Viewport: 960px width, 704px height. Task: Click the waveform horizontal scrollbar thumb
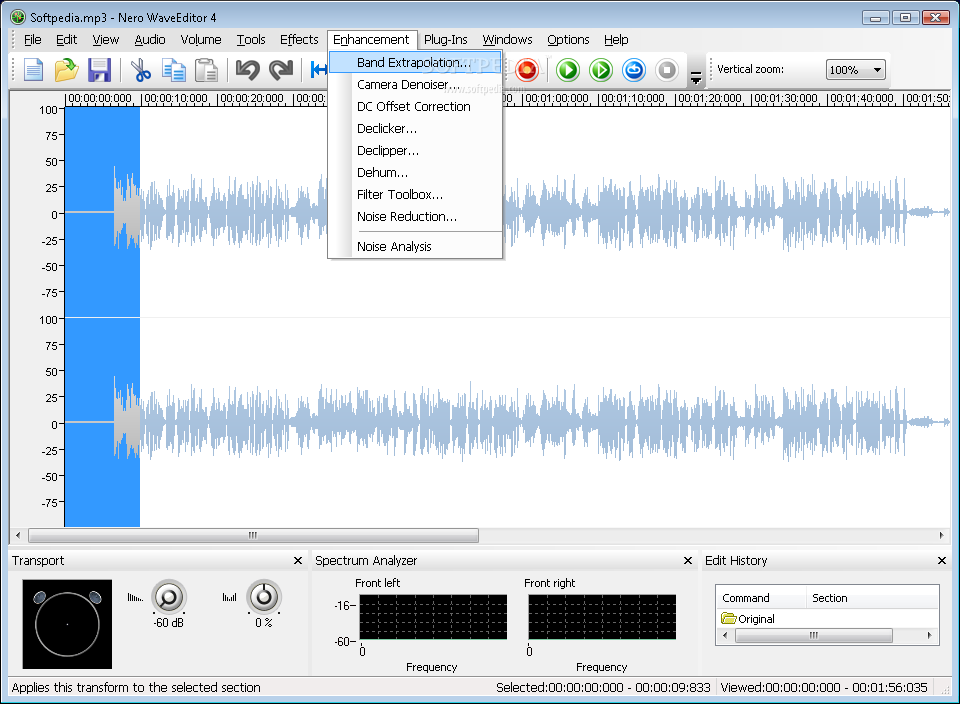point(253,536)
